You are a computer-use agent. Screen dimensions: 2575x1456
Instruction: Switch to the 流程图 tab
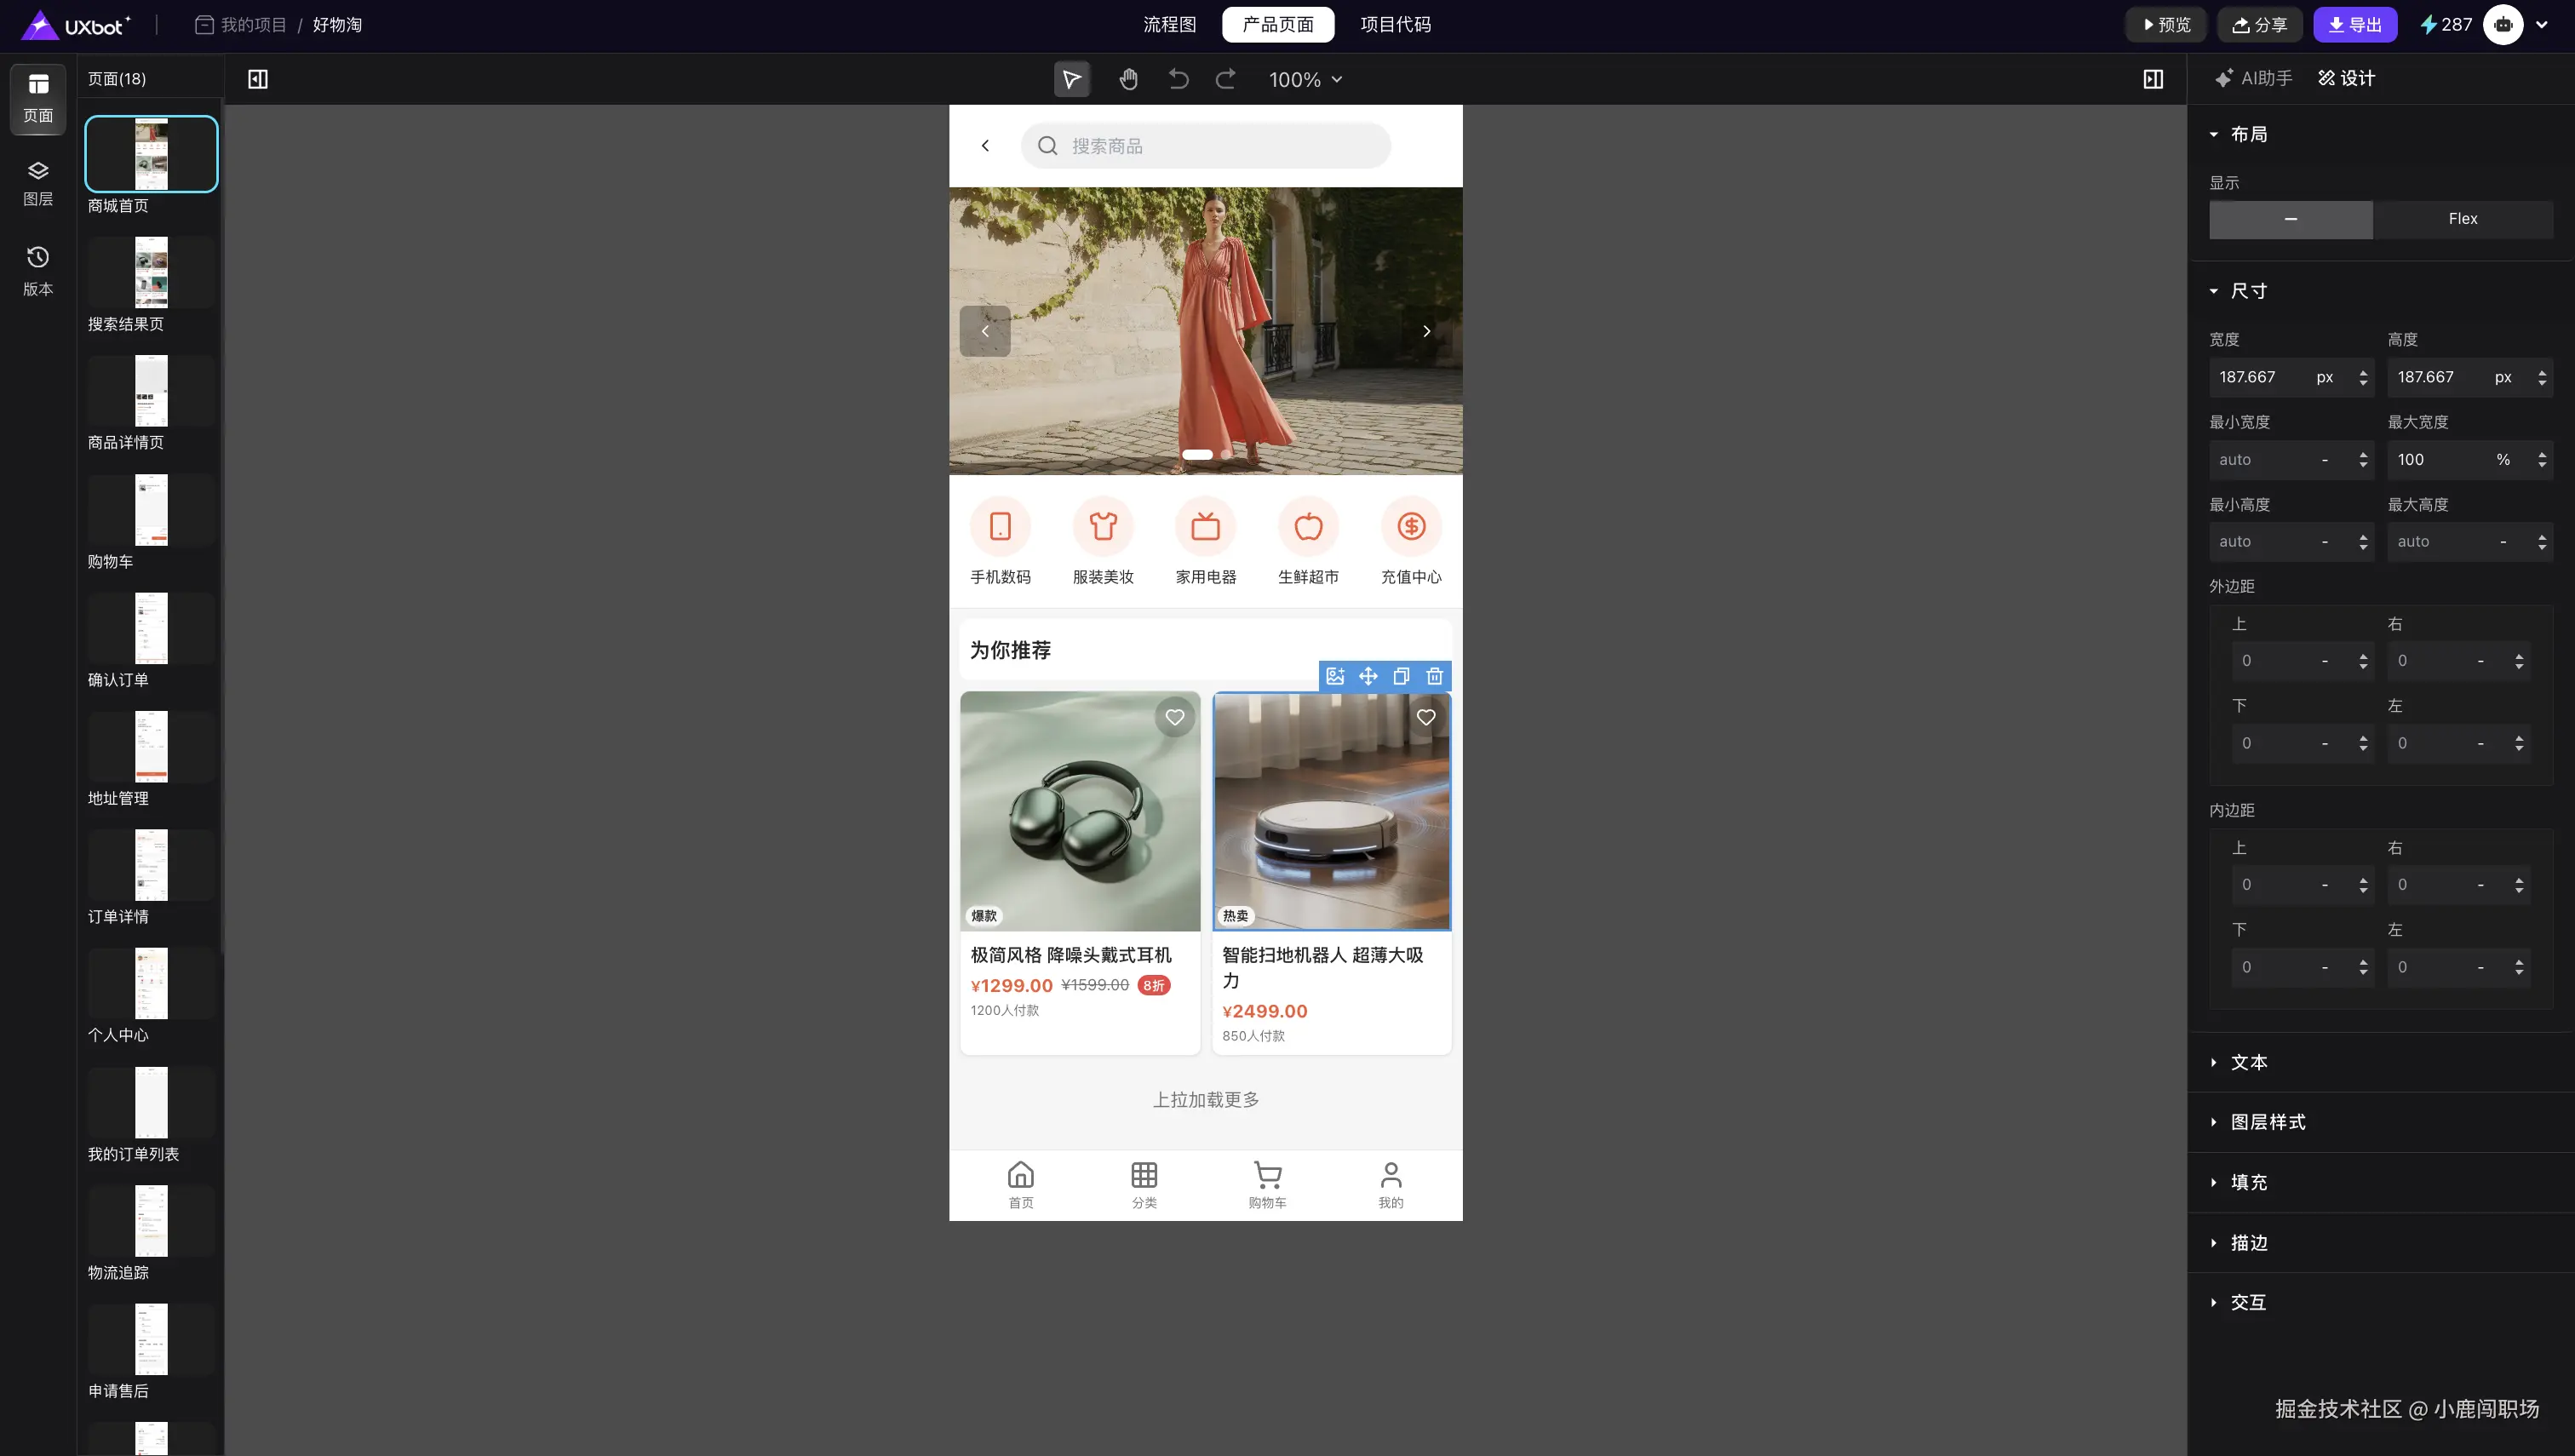1169,24
